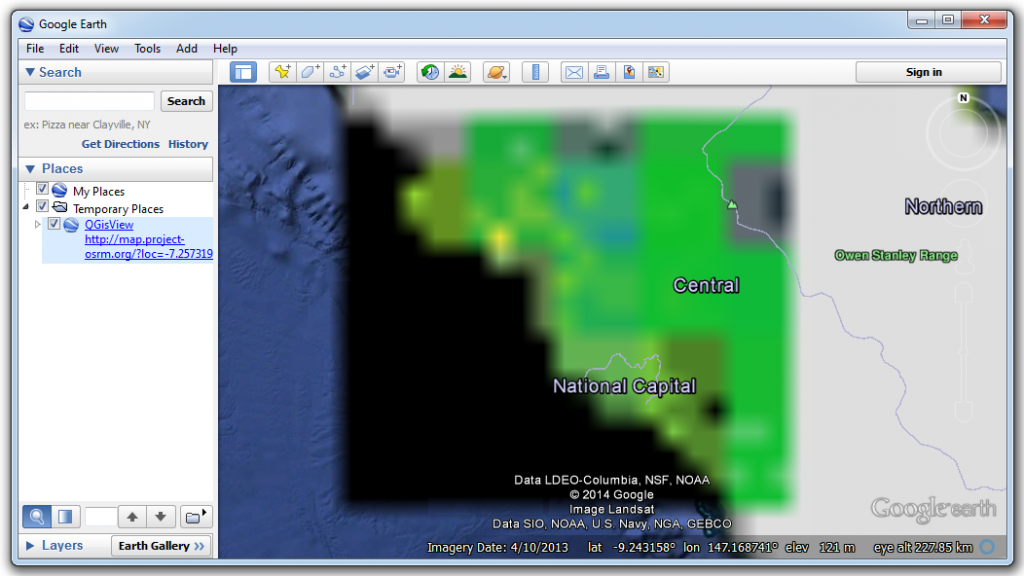Screen dimensions: 1024x576
Task: Show sunlight across the landscape icon
Action: pyautogui.click(x=458, y=72)
